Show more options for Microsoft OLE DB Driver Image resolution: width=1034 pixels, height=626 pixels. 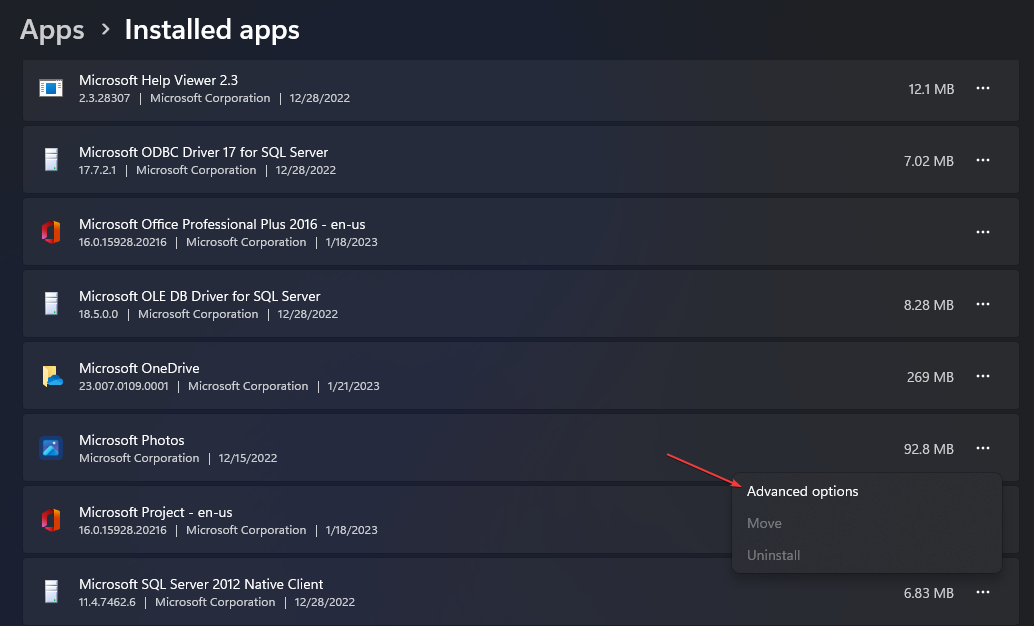[983, 304]
